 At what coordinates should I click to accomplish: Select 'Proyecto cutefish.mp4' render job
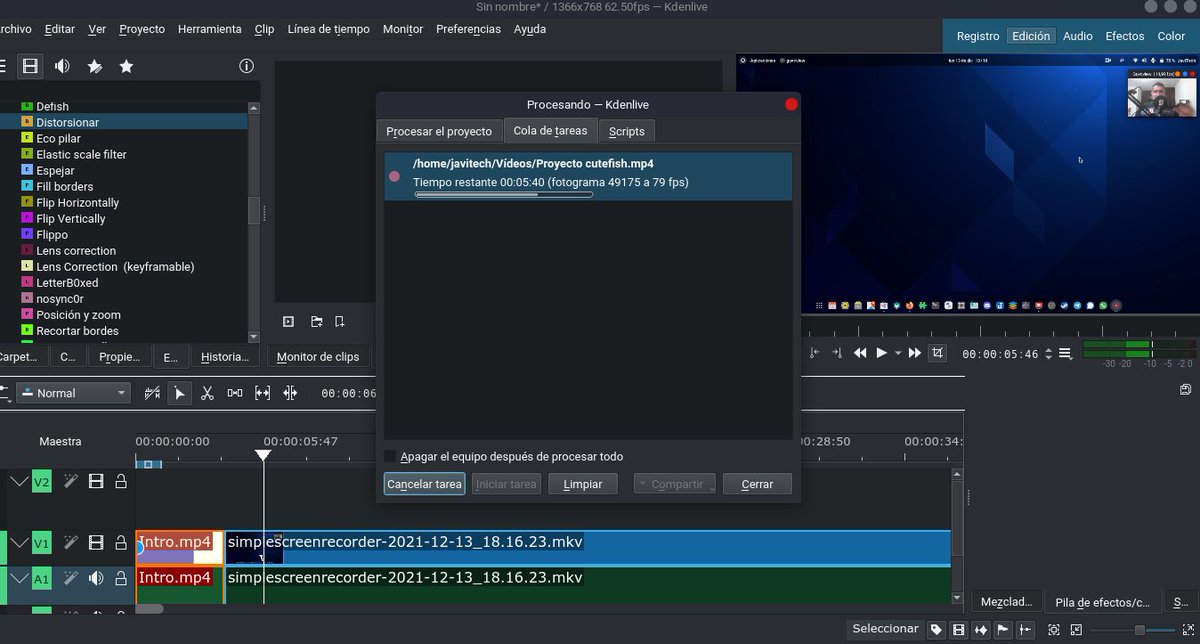point(588,176)
